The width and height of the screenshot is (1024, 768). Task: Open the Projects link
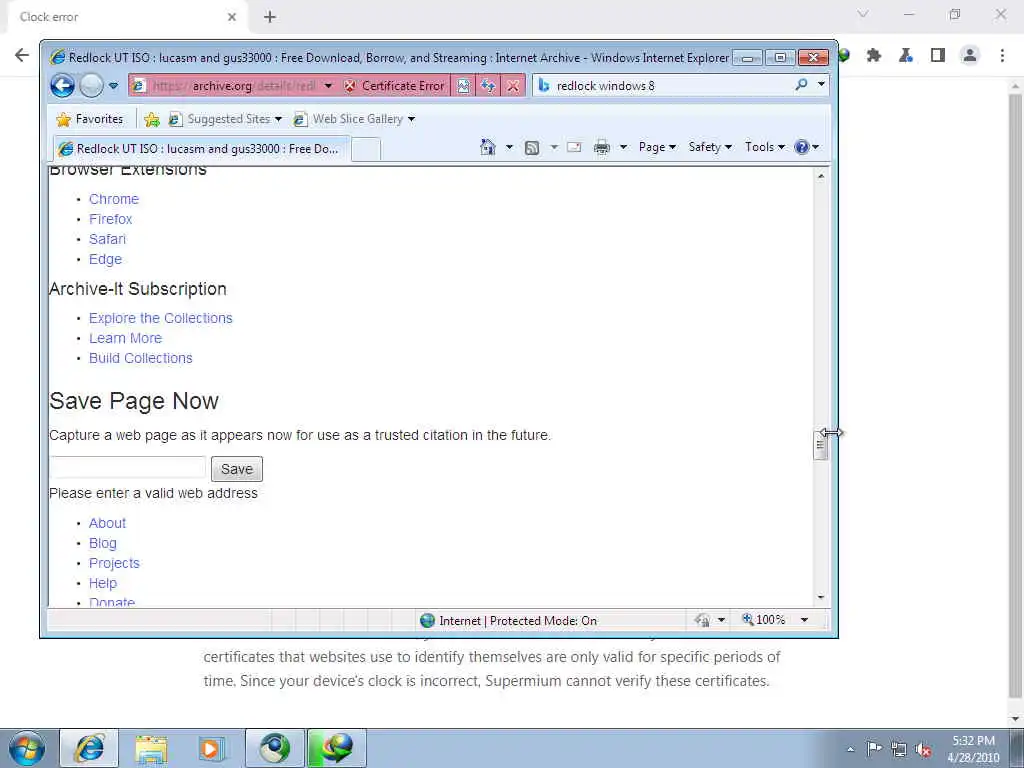114,563
